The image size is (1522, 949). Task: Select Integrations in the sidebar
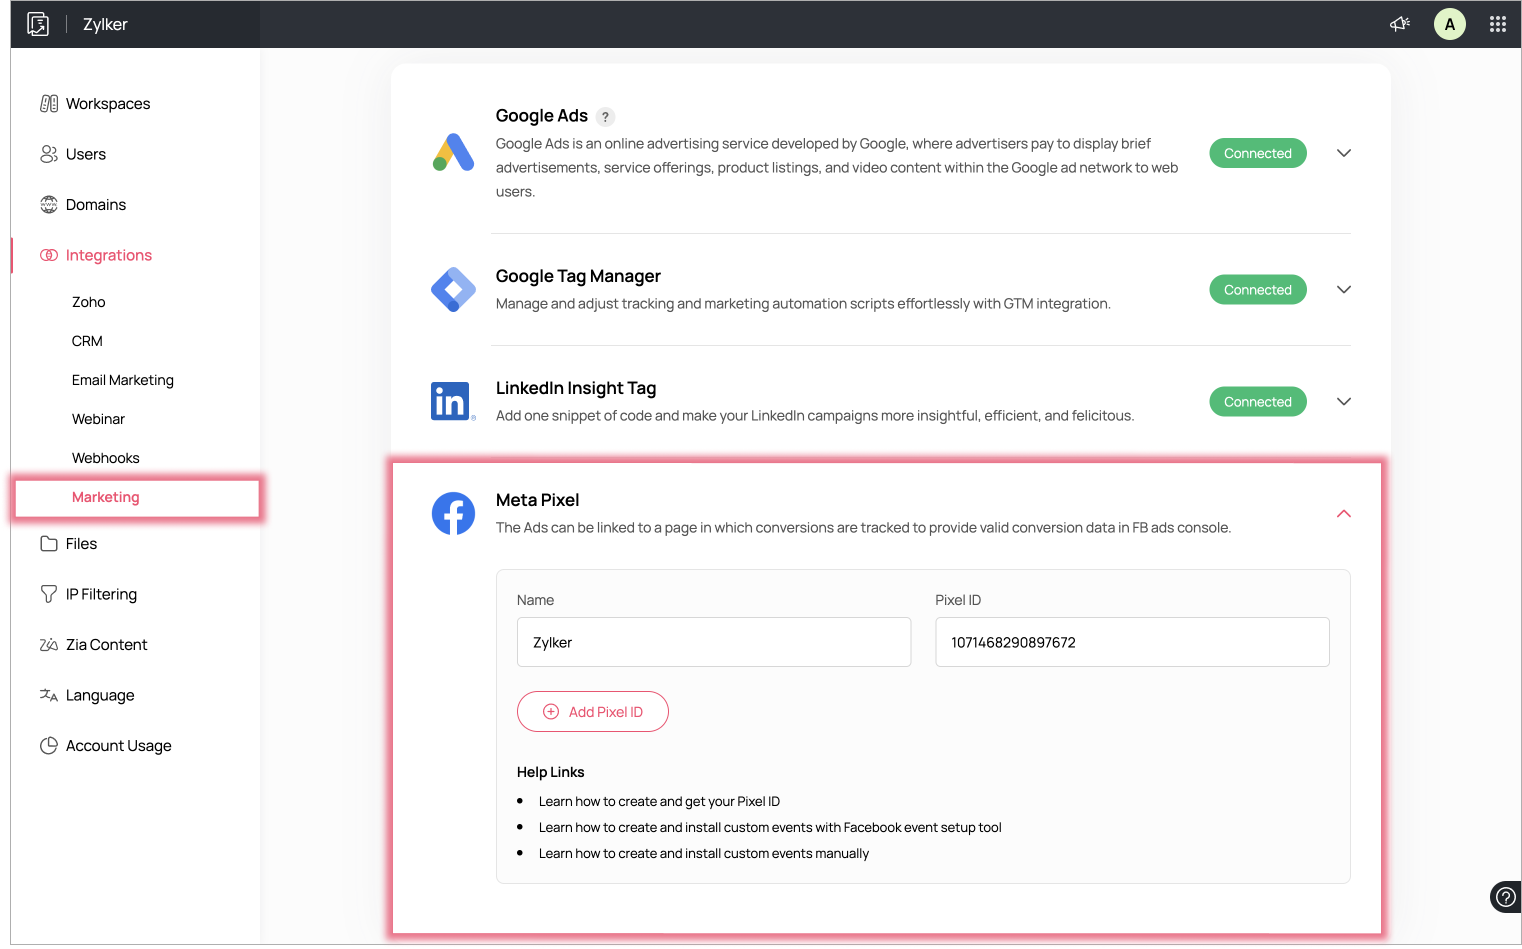(109, 255)
